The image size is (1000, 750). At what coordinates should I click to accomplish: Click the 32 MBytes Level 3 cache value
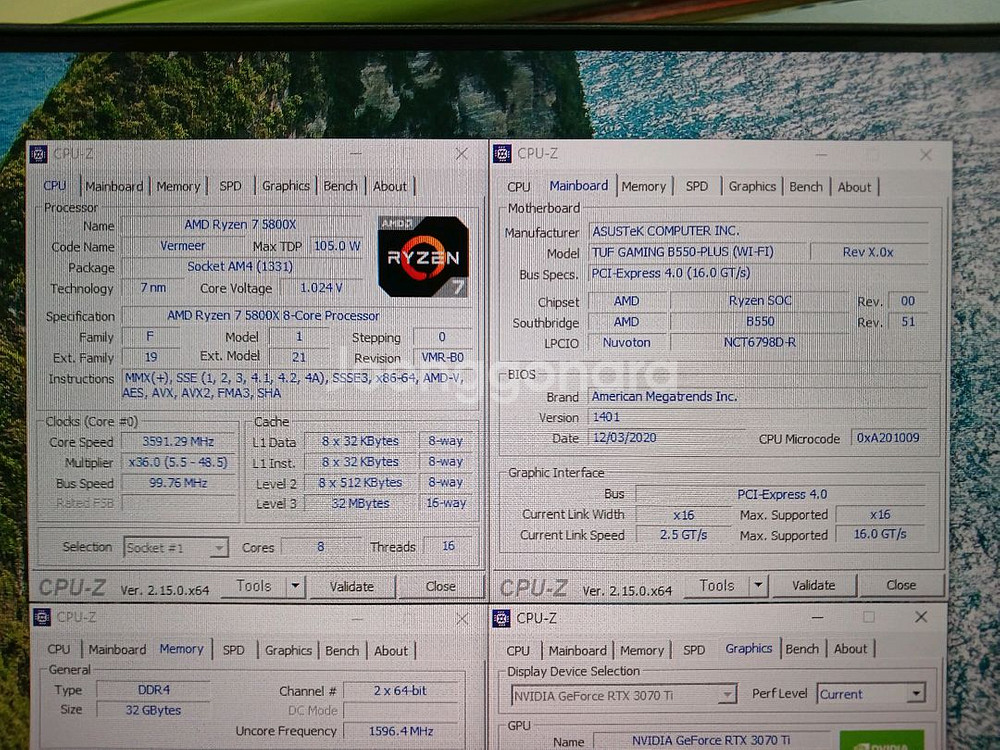(360, 503)
